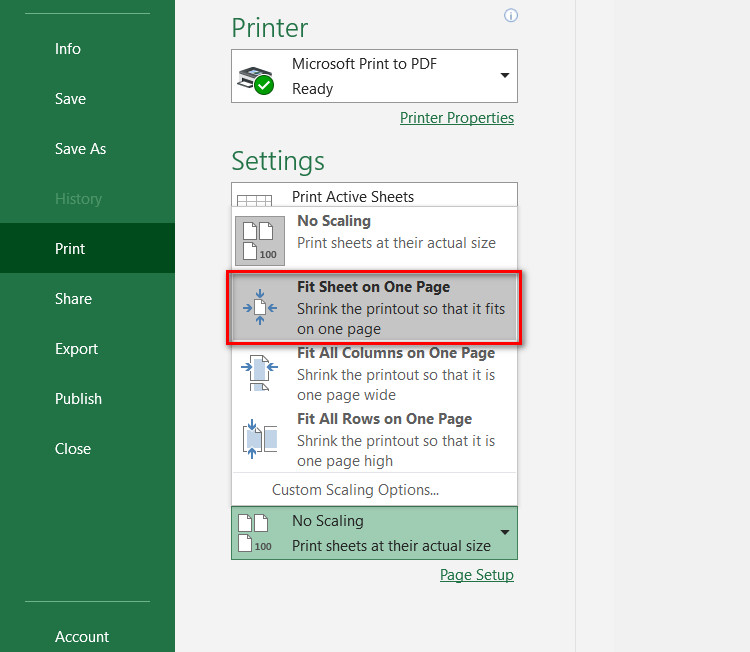This screenshot has width=750, height=652.
Task: Open Custom Scaling Options
Action: [355, 490]
